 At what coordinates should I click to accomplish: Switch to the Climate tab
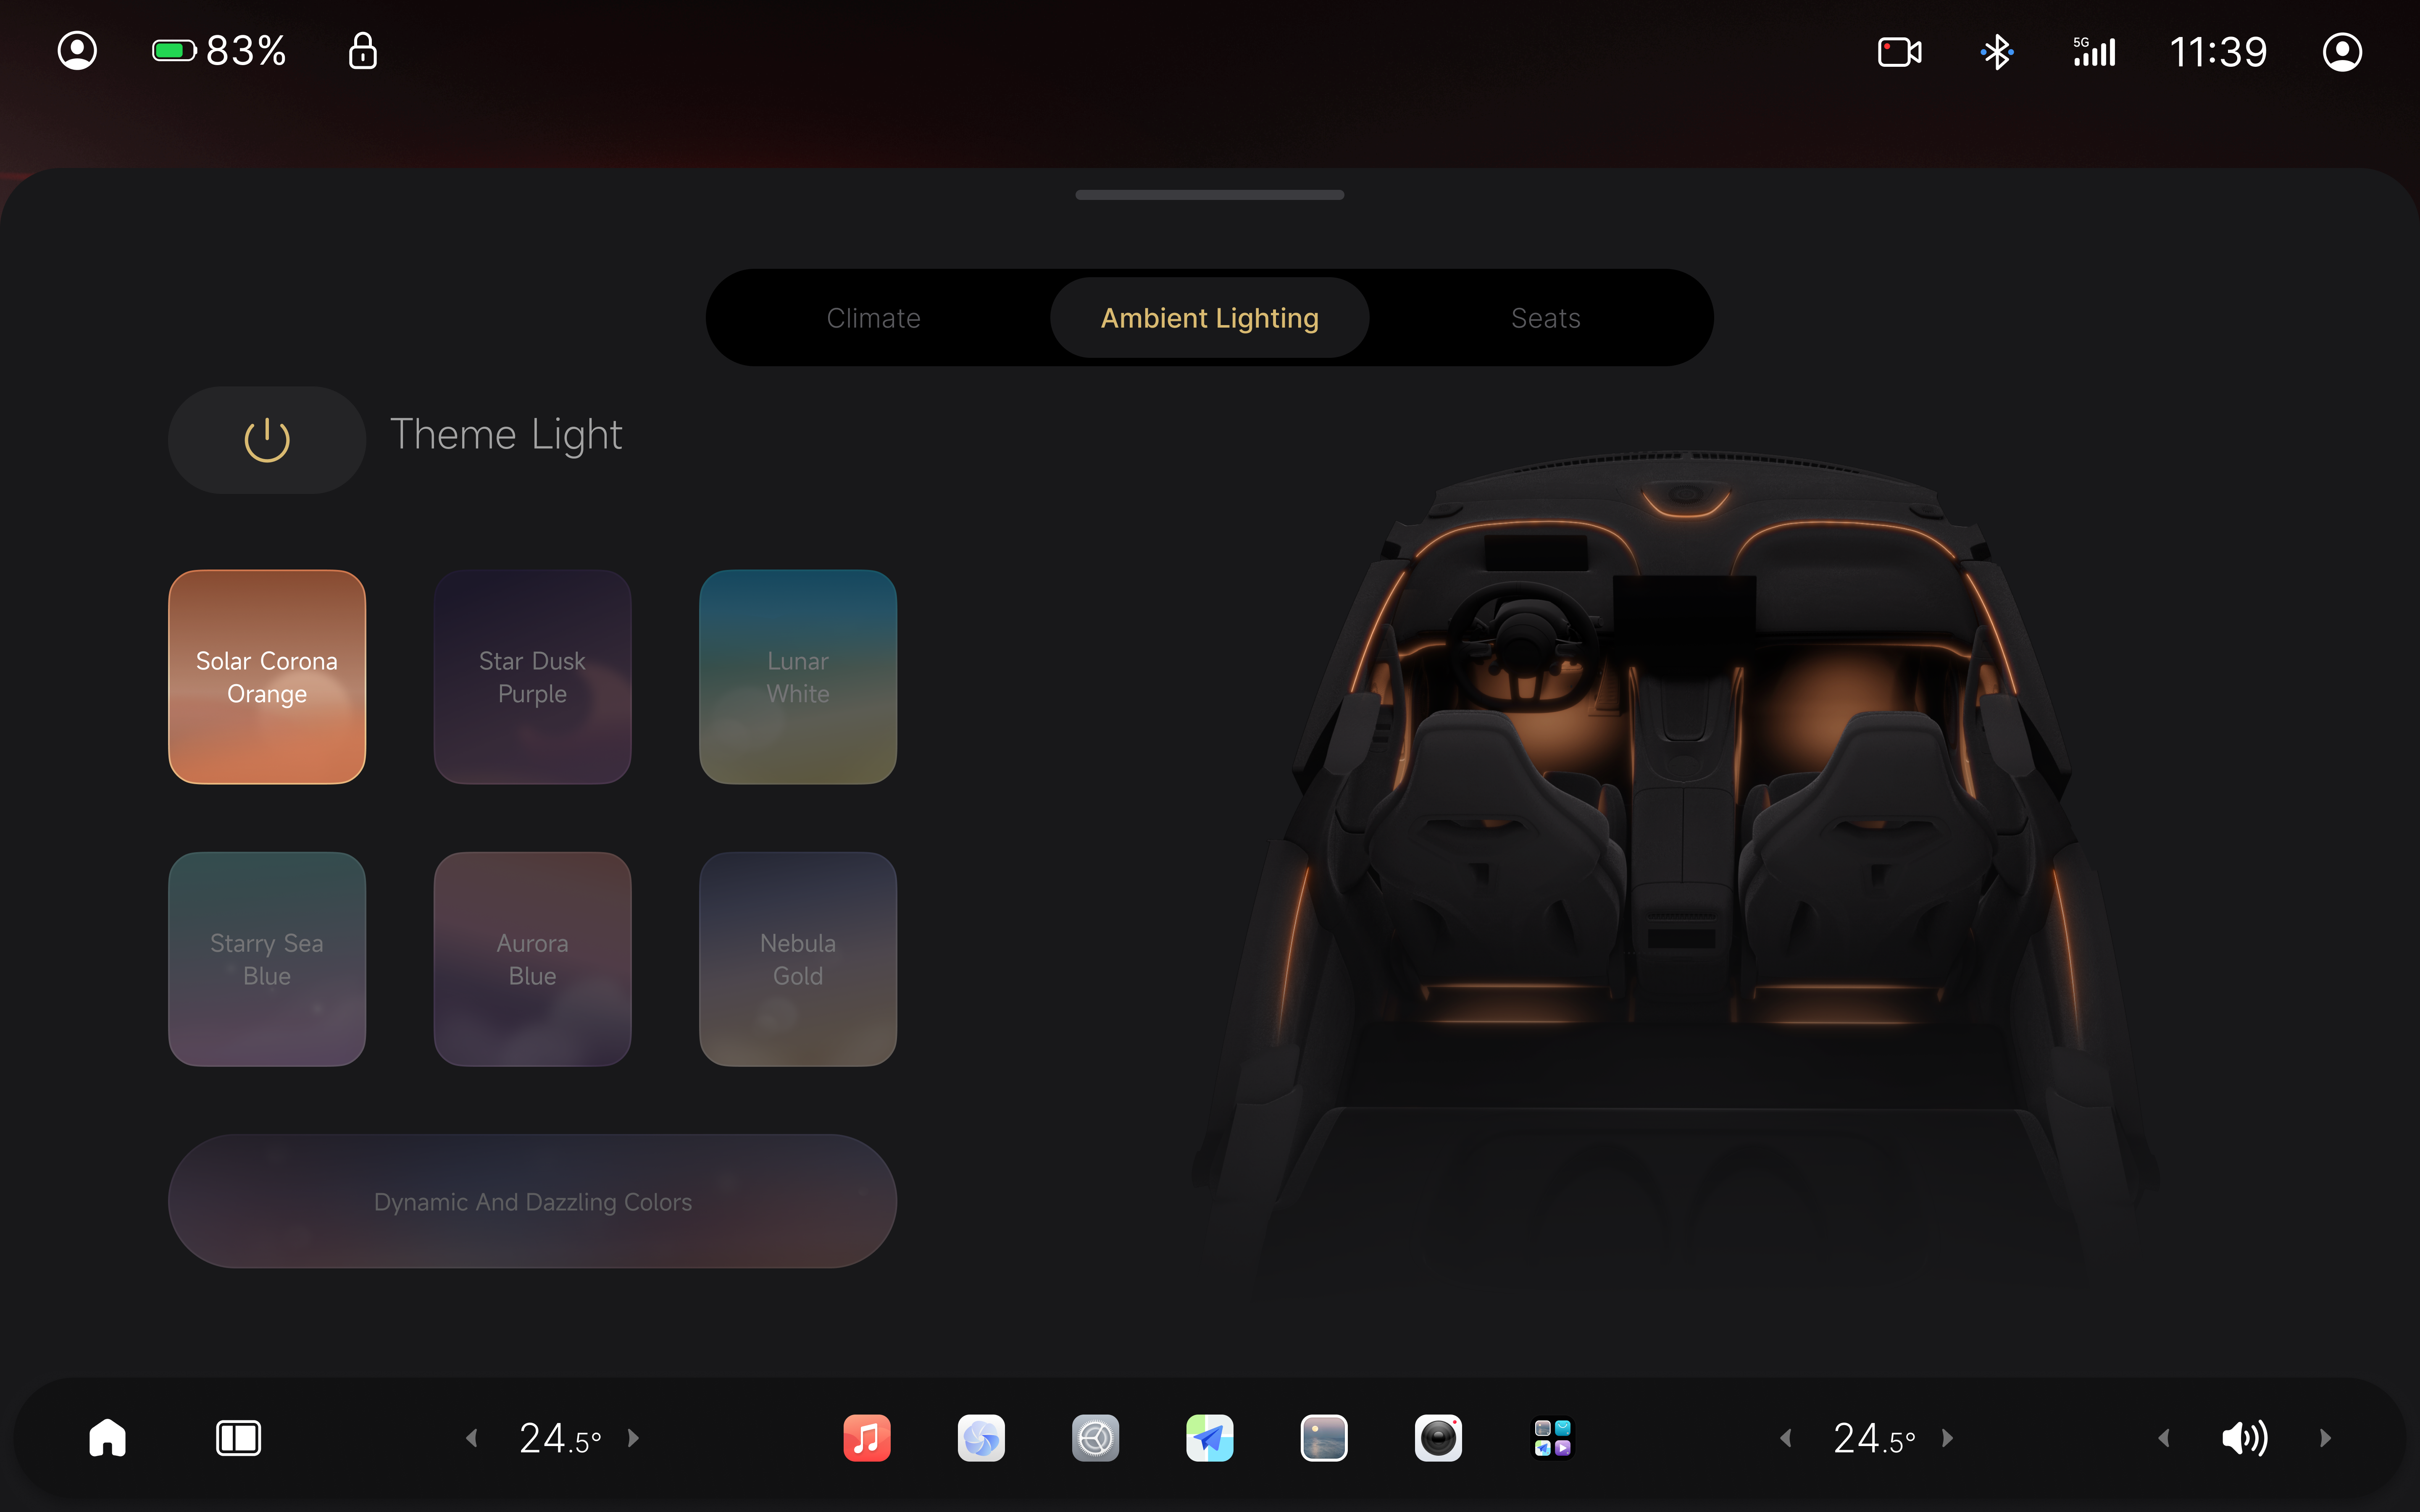(874, 318)
